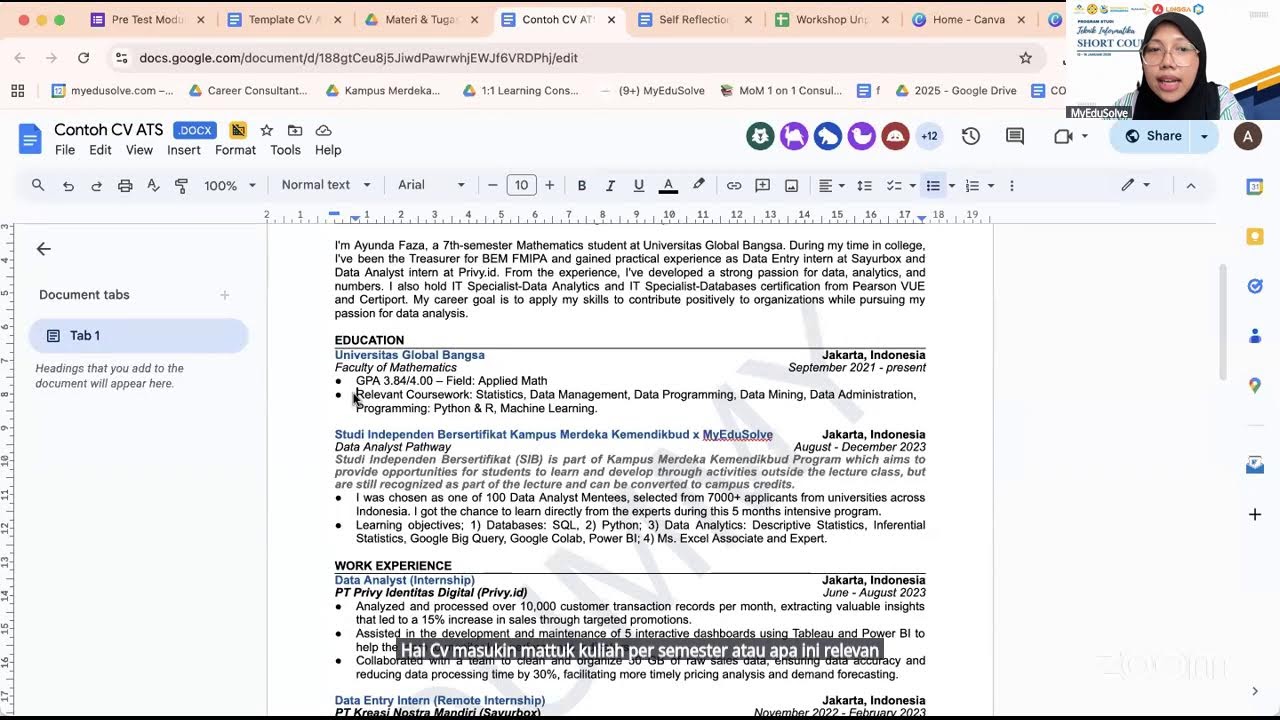Open Maps in the side panel
1280x720 pixels.
click(x=1255, y=385)
